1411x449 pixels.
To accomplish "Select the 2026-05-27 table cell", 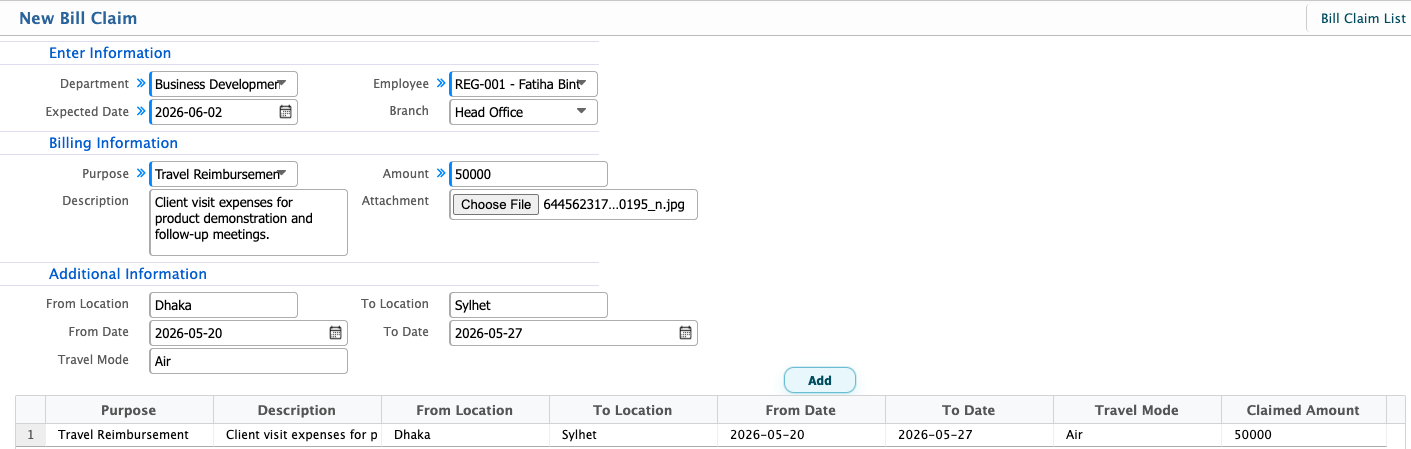I will [969, 435].
